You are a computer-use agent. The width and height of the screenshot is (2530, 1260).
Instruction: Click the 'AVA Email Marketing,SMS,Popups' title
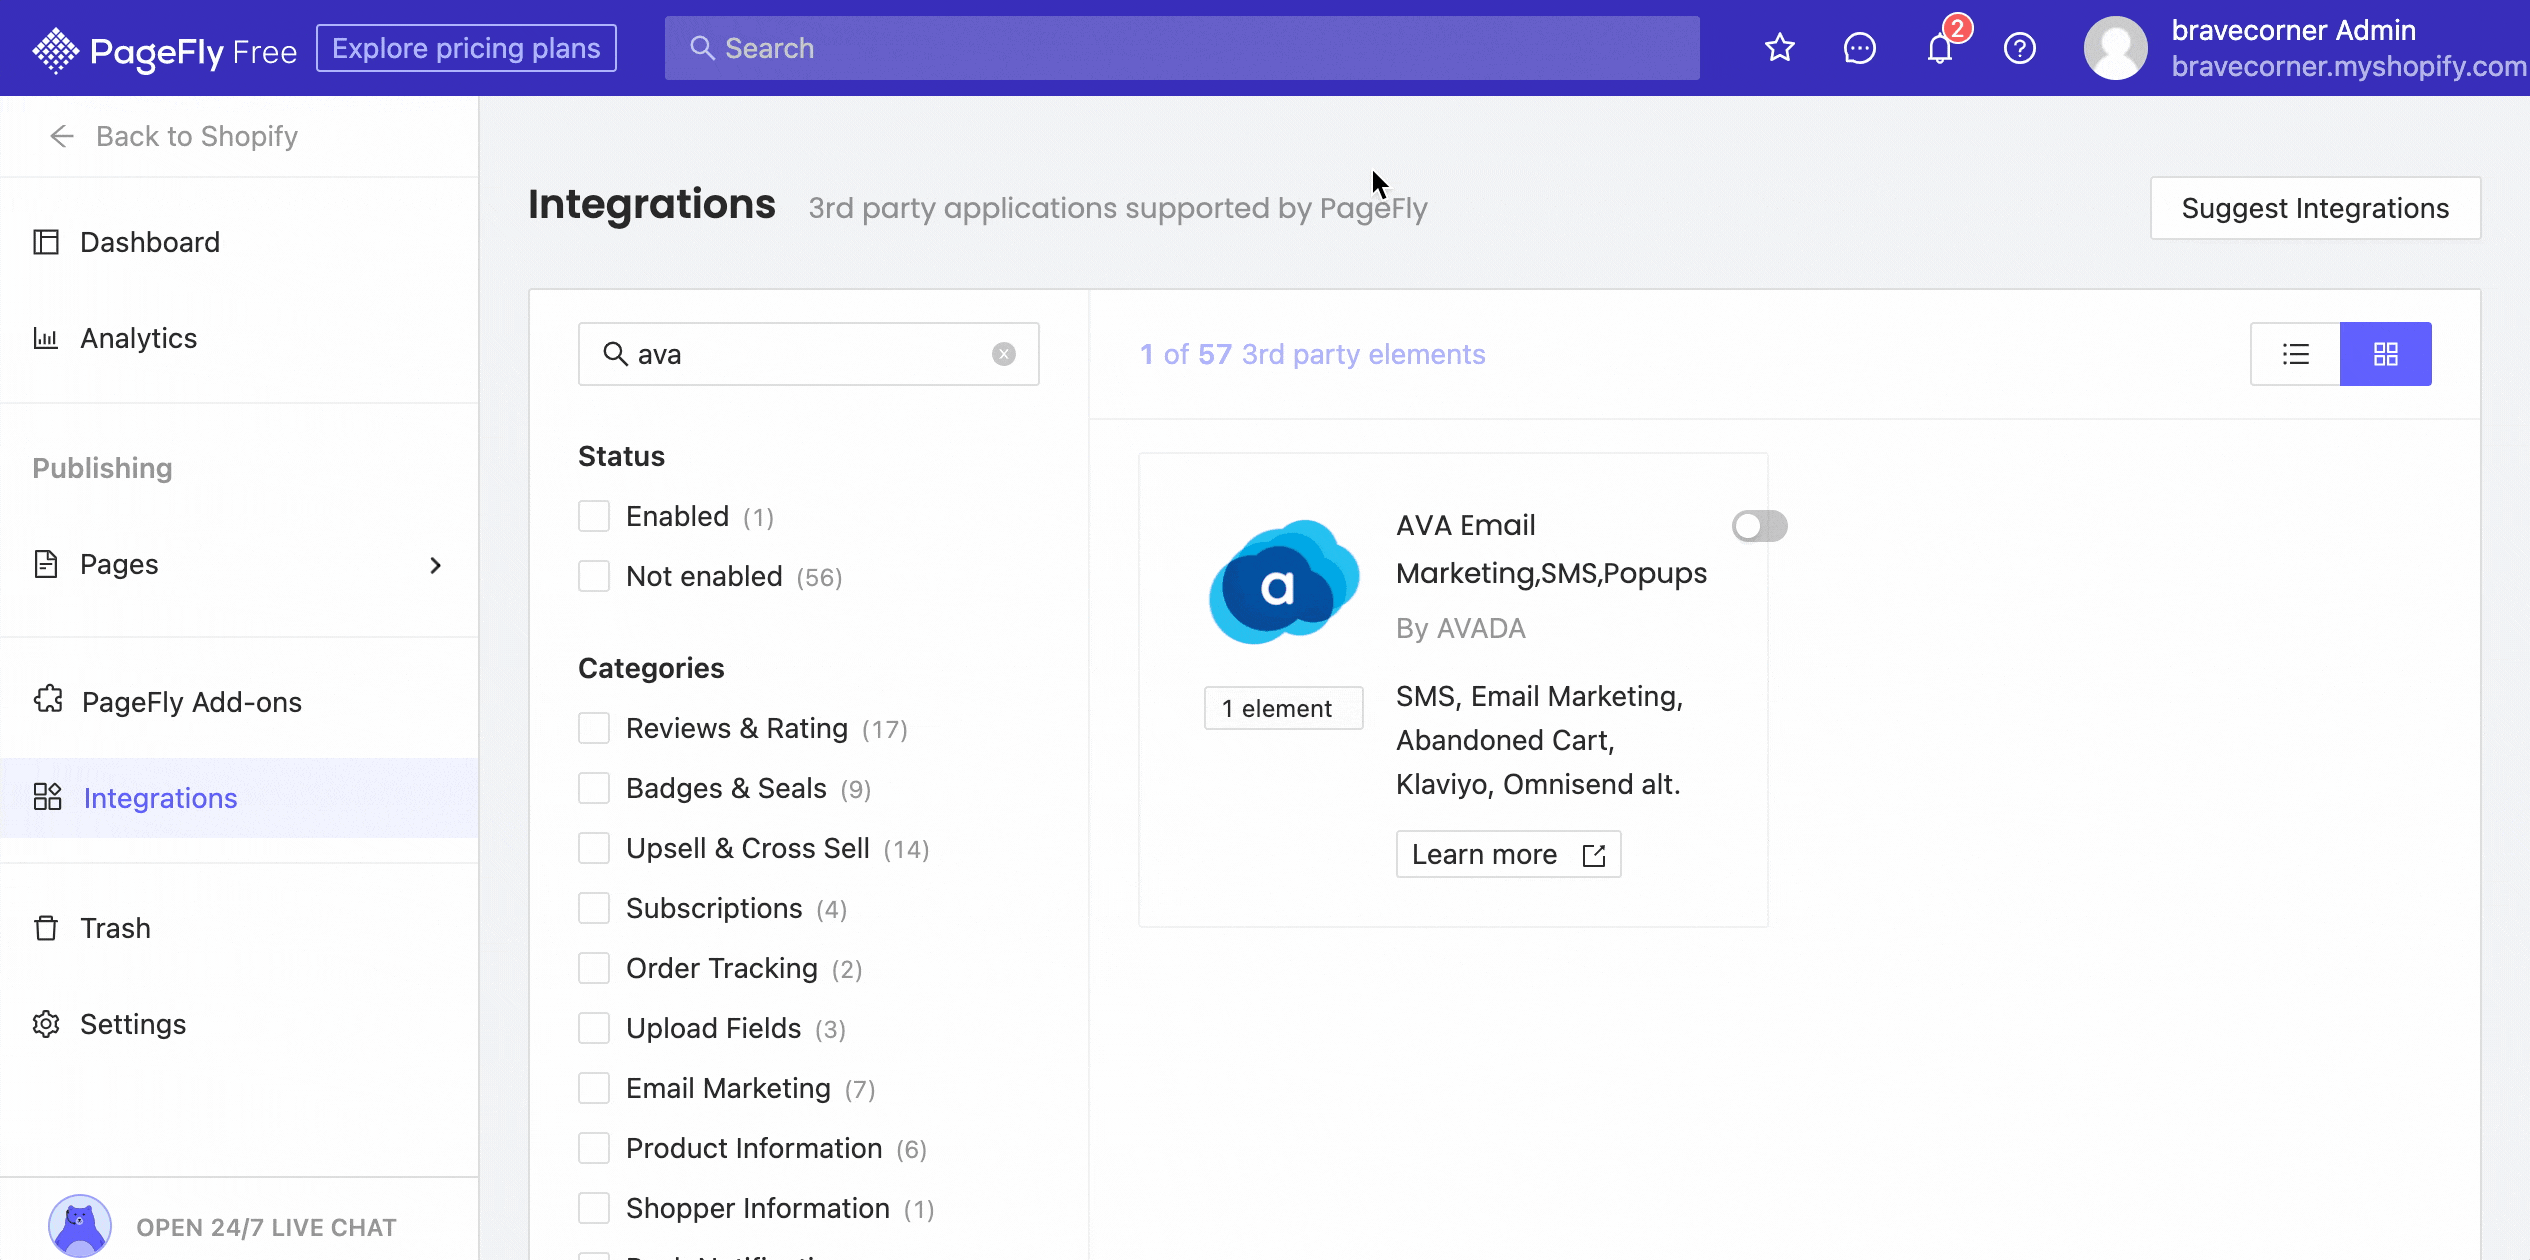(x=1551, y=549)
